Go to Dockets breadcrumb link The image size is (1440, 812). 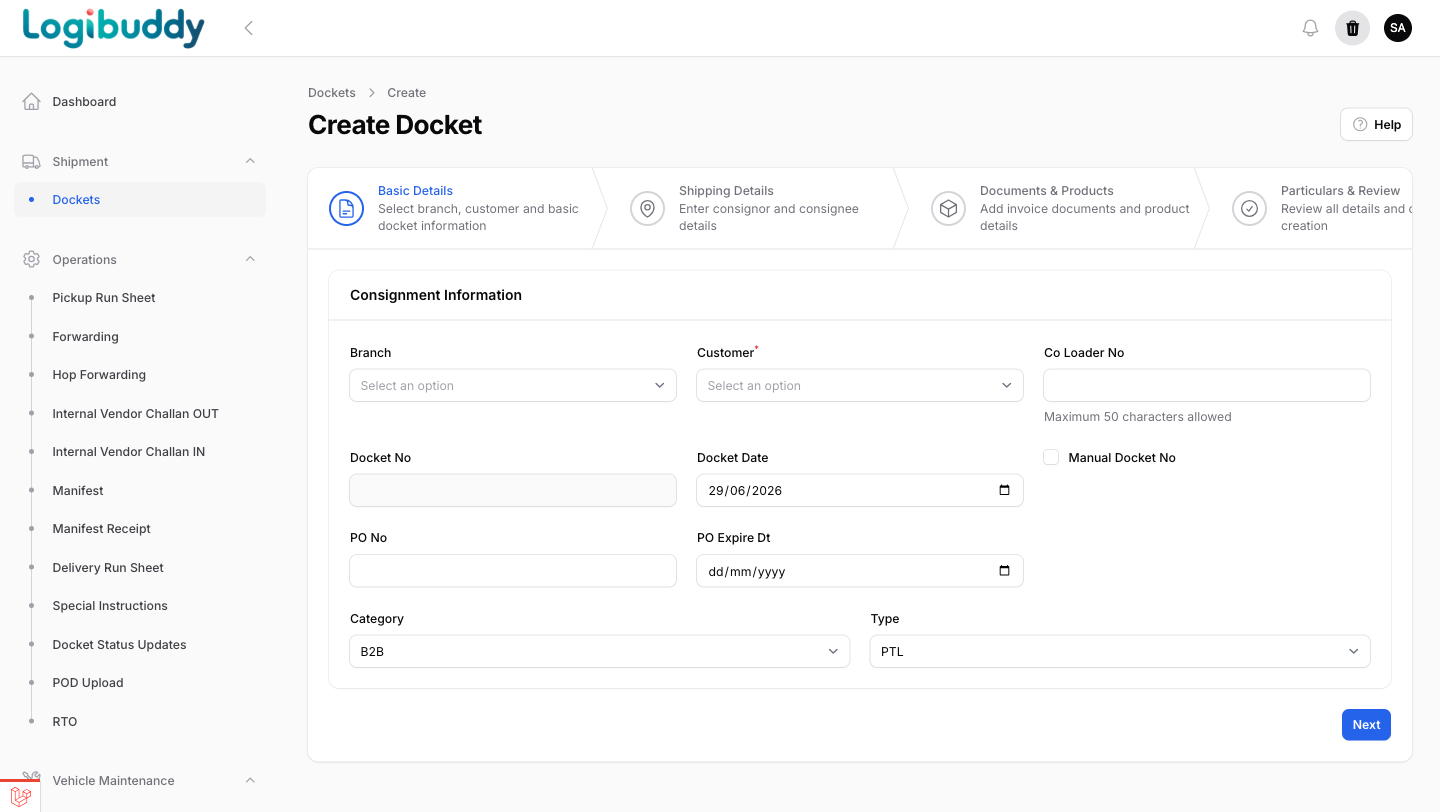tap(332, 93)
